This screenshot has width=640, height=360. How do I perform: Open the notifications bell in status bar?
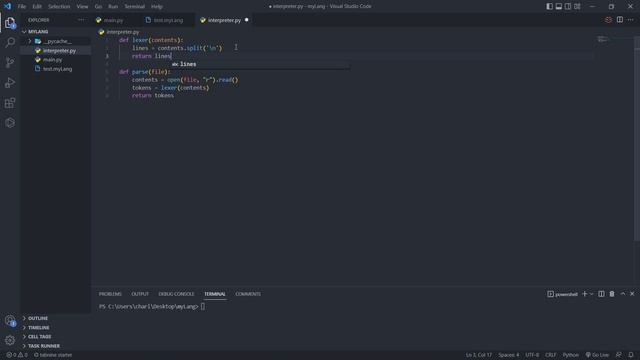click(x=631, y=355)
